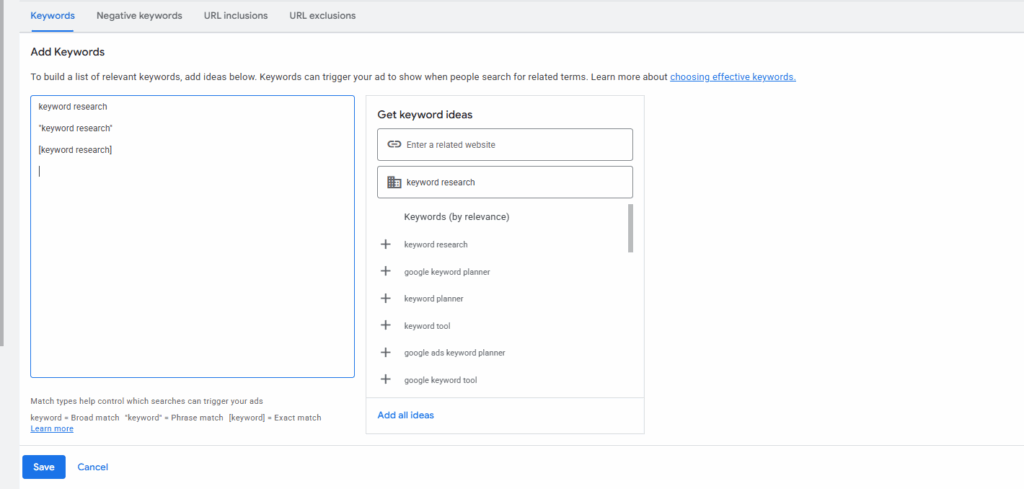
Task: Click the Cancel button
Action: tap(92, 467)
